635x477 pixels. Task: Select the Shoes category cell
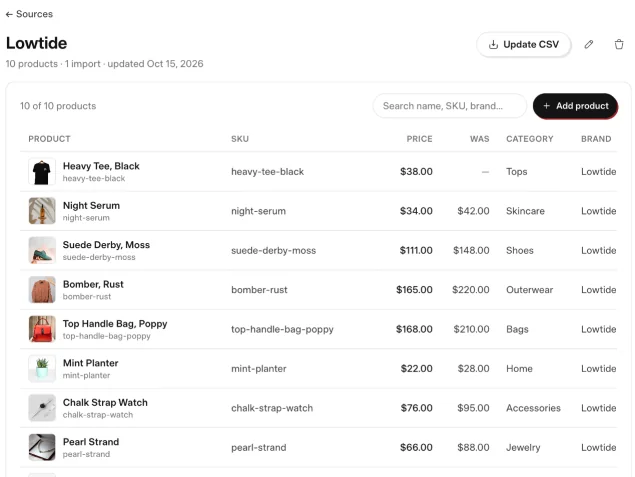(520, 250)
